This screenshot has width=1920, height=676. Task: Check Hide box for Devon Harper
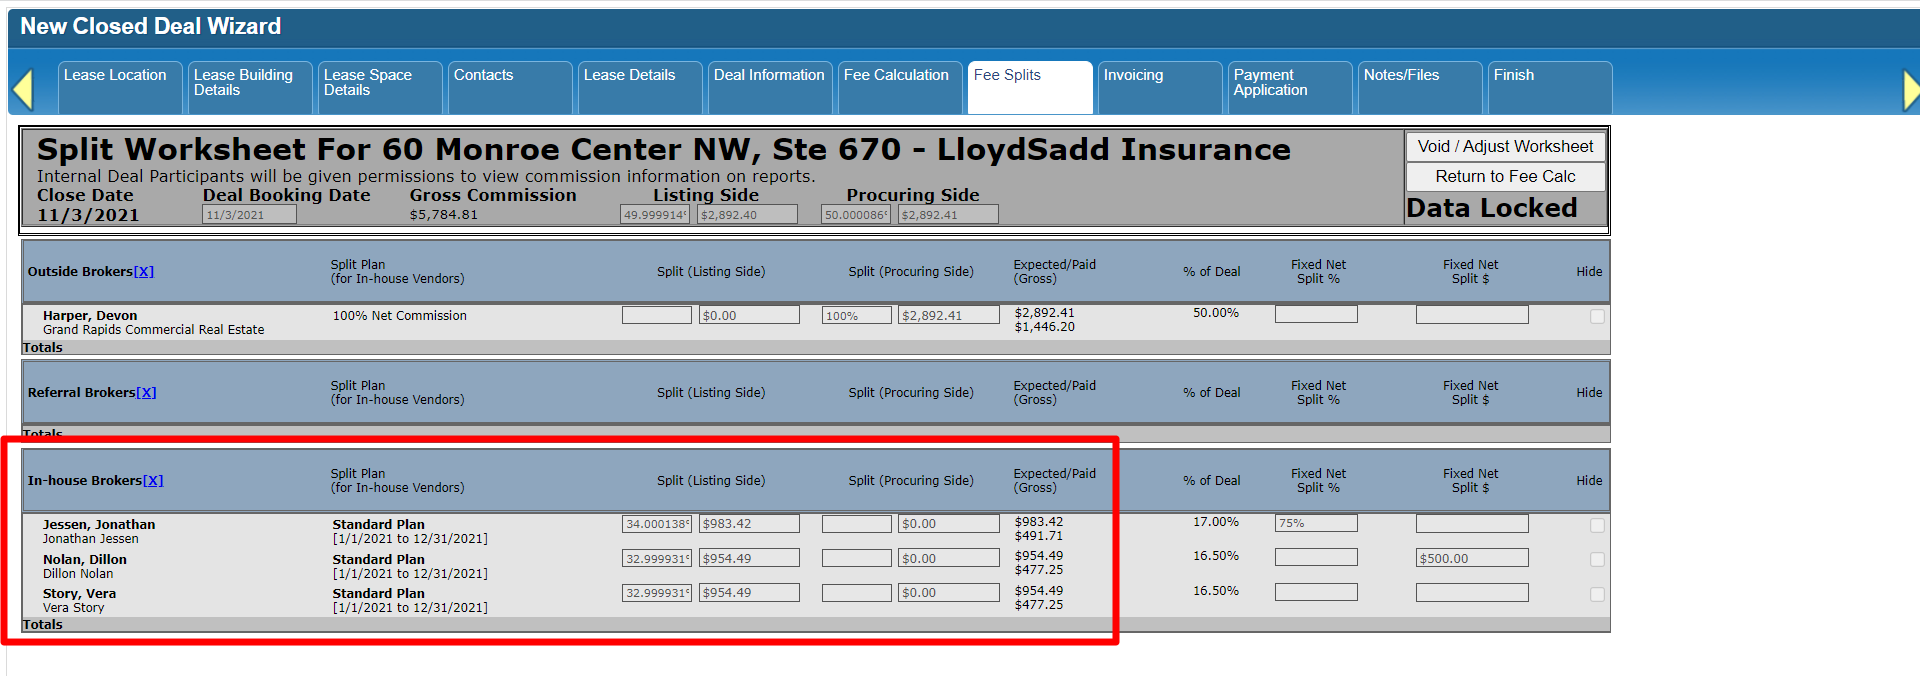(x=1597, y=317)
